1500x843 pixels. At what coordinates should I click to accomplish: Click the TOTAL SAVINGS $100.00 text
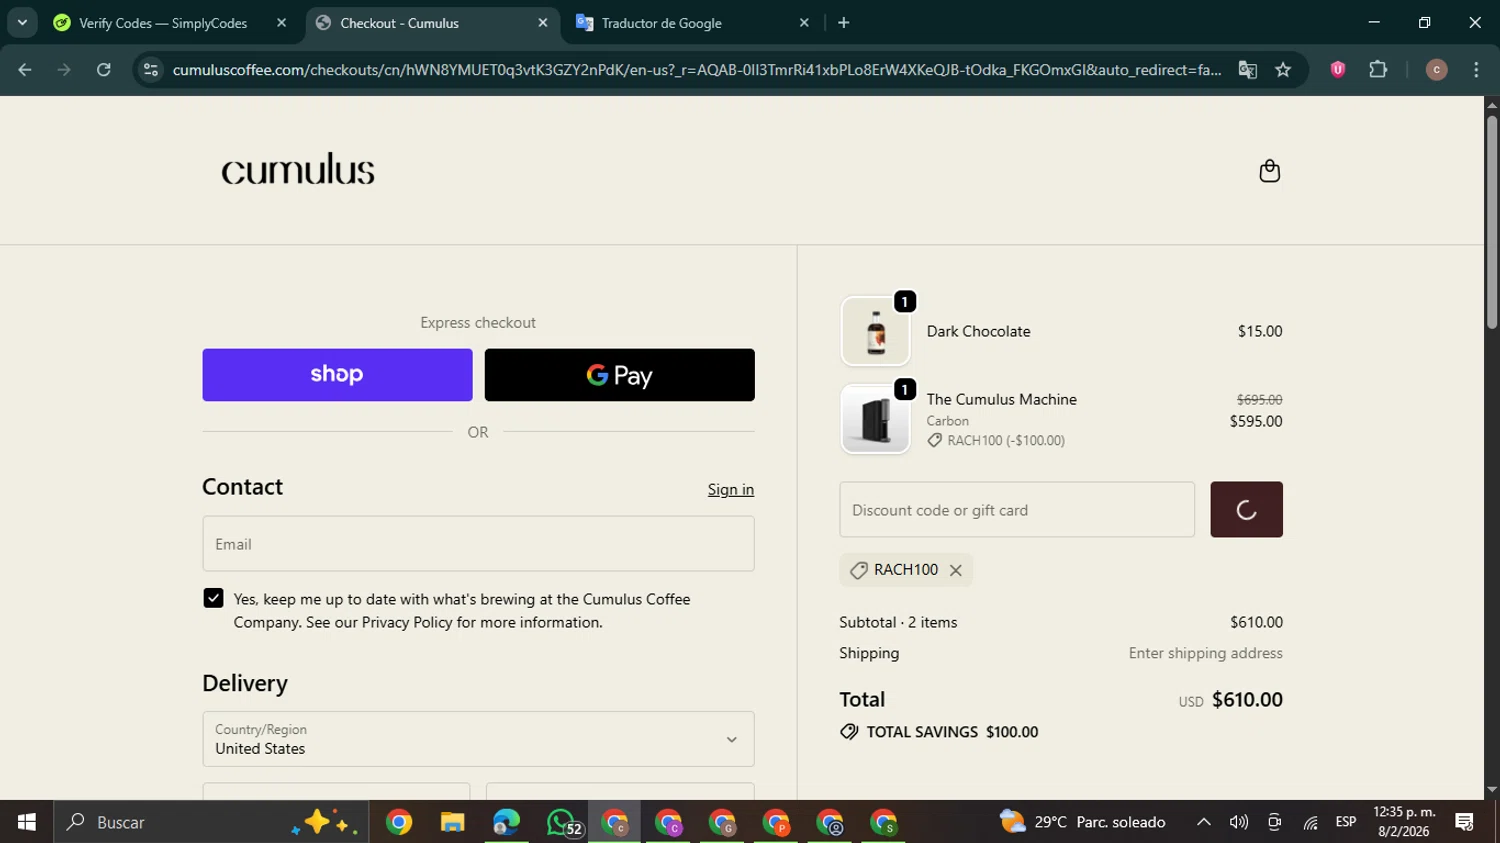pos(952,732)
